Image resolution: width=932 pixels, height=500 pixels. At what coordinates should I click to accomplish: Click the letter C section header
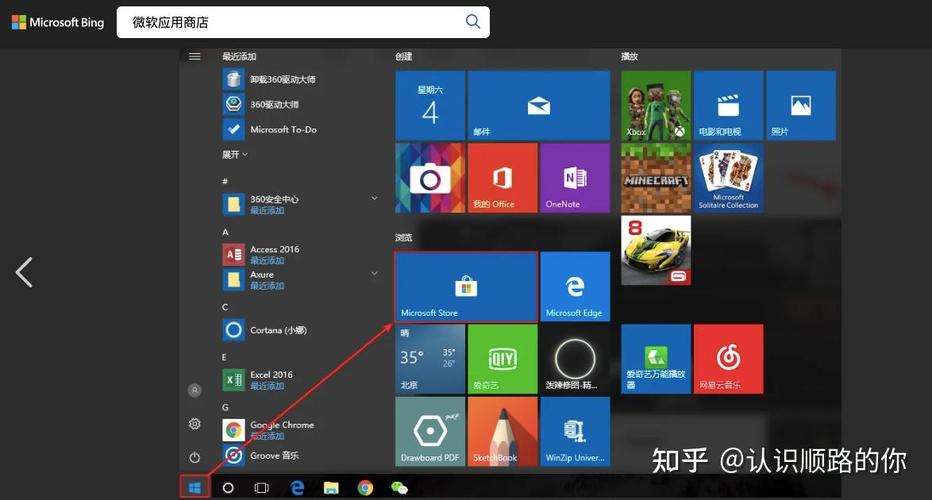tap(225, 307)
